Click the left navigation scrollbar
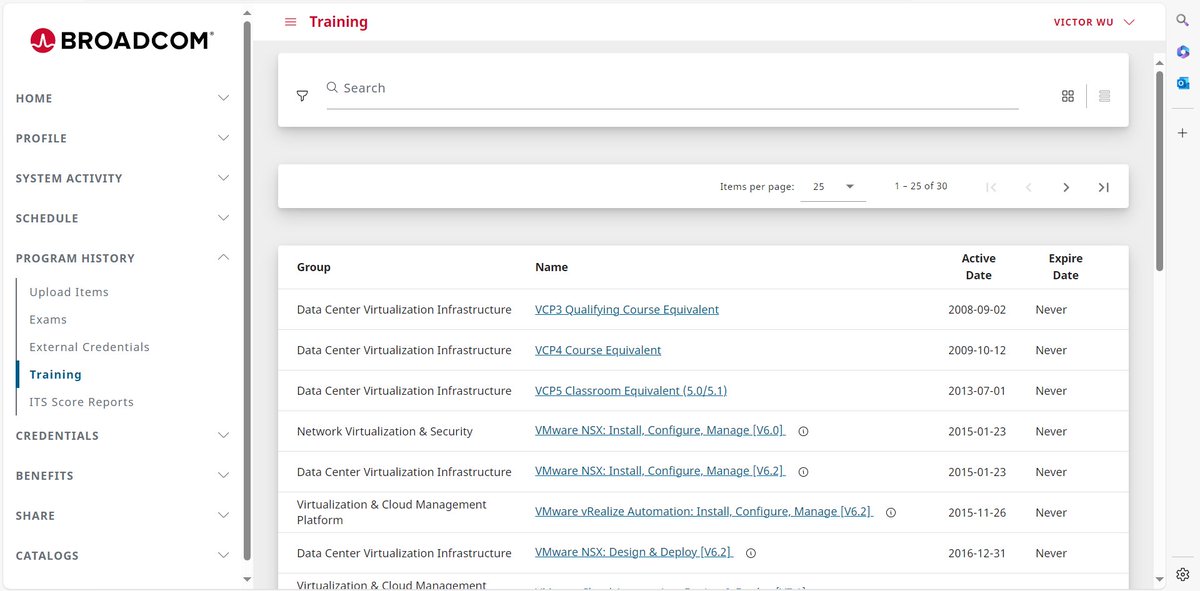 pos(247,290)
